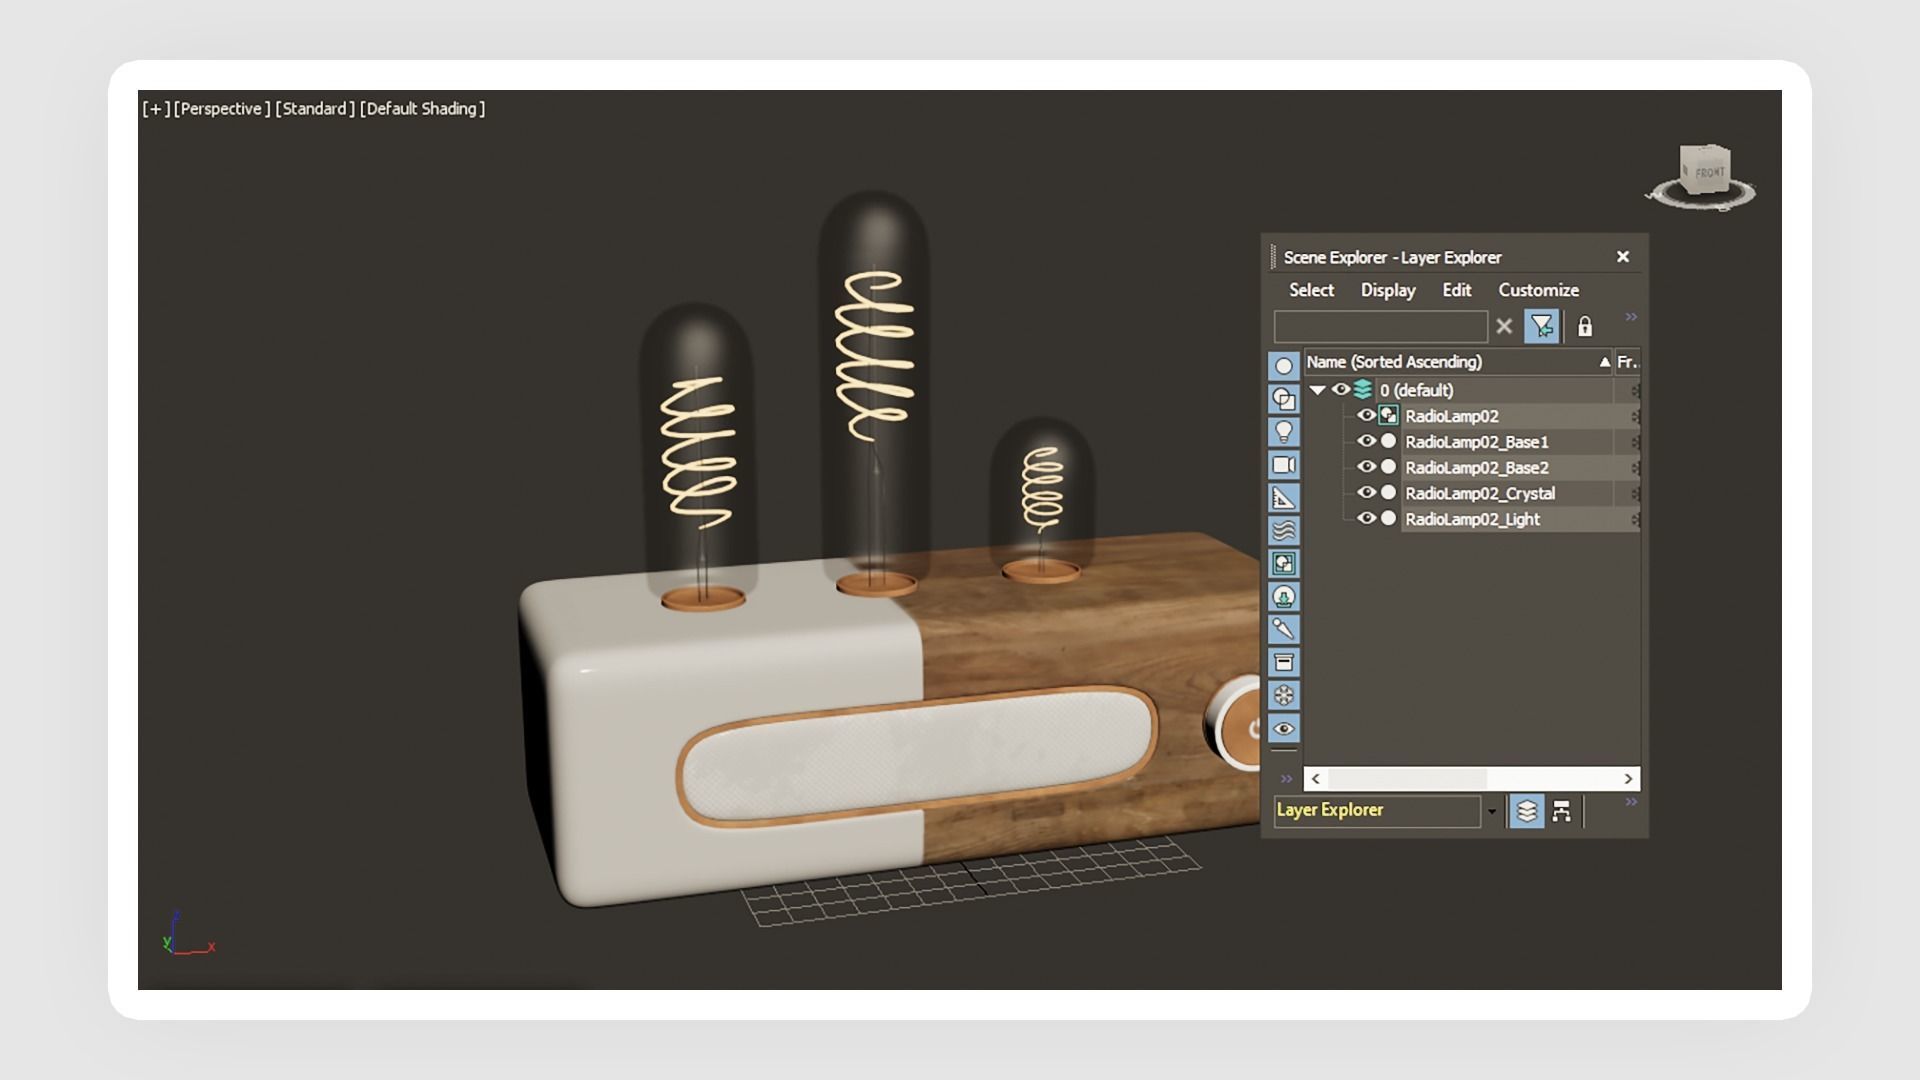Toggle visibility of layer 0 (default)
The width and height of the screenshot is (1920, 1080).
coord(1340,390)
